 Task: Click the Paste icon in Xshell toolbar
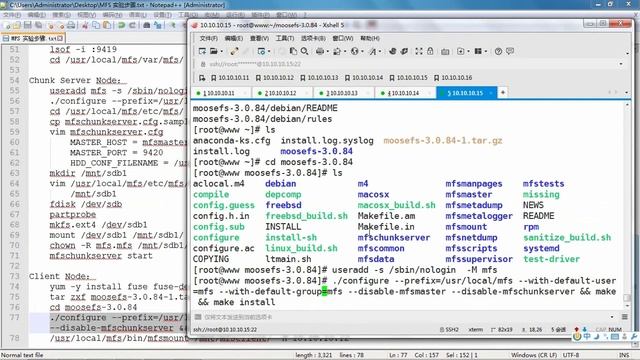[293, 51]
